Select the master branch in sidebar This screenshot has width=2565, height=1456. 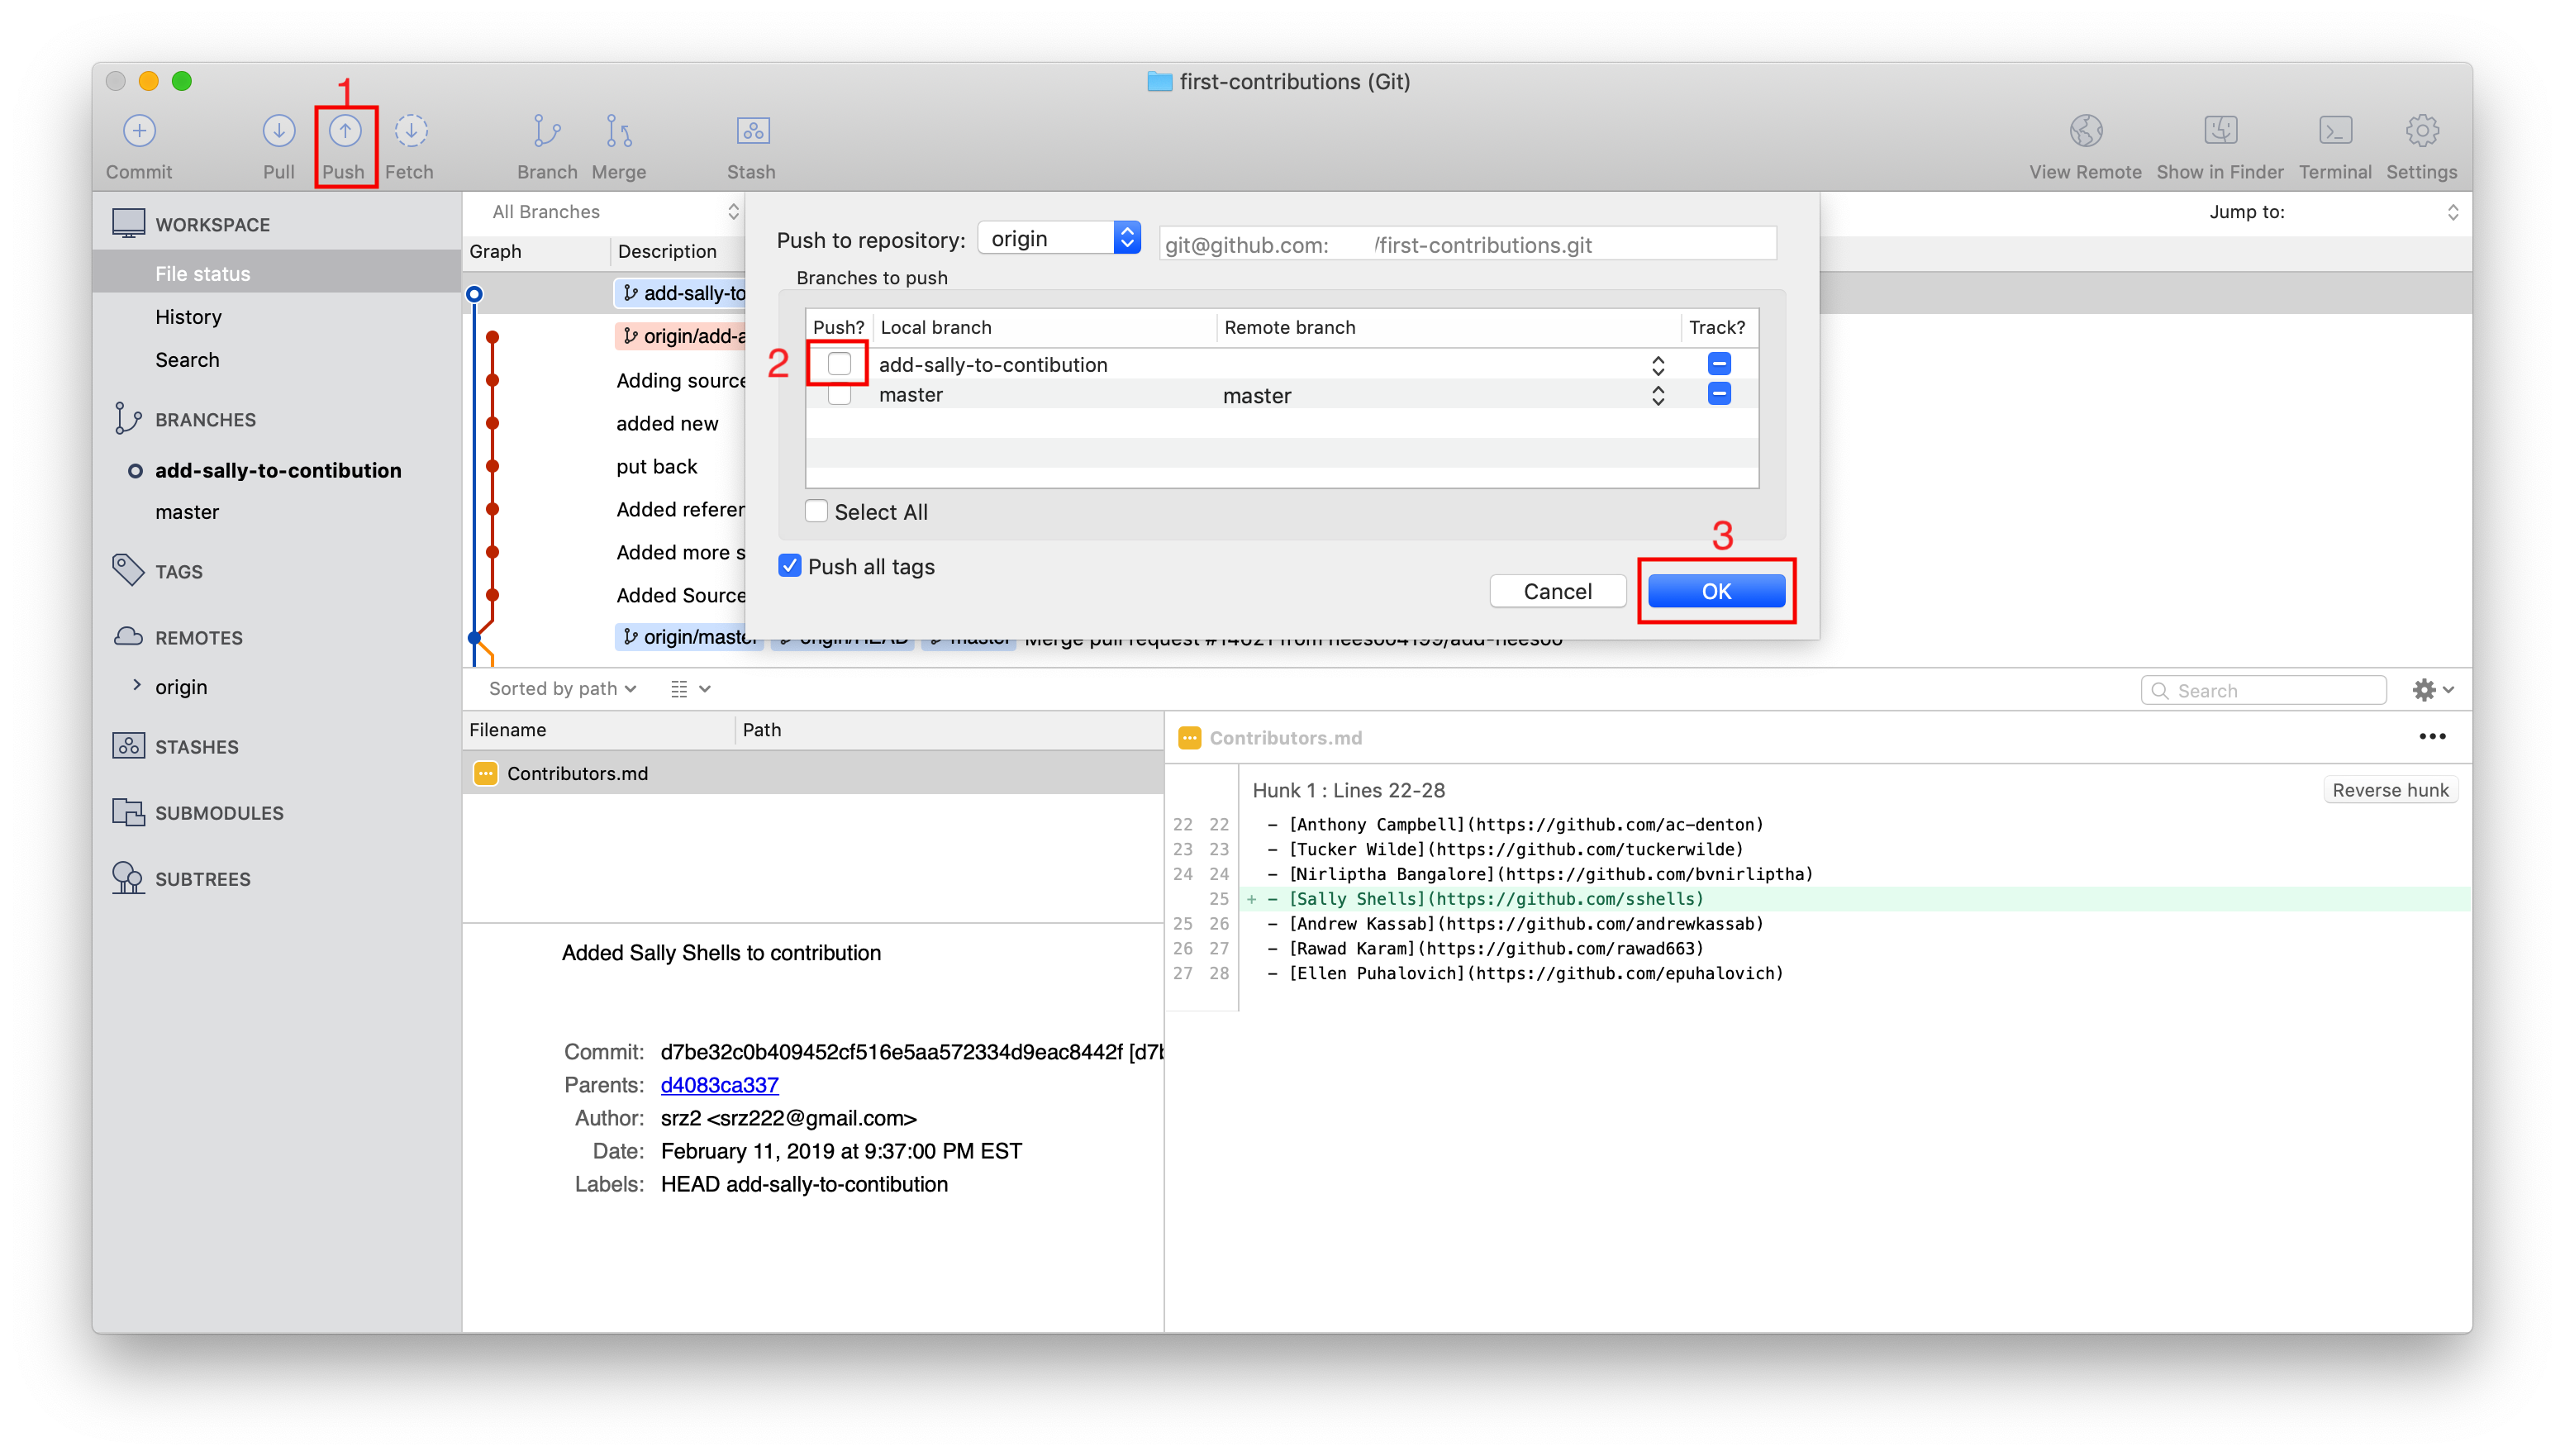[x=187, y=512]
